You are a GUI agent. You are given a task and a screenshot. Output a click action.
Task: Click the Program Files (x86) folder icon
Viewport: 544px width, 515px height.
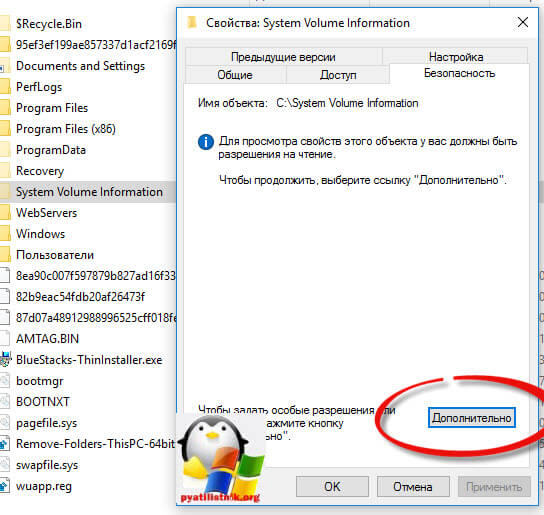tap(4, 129)
